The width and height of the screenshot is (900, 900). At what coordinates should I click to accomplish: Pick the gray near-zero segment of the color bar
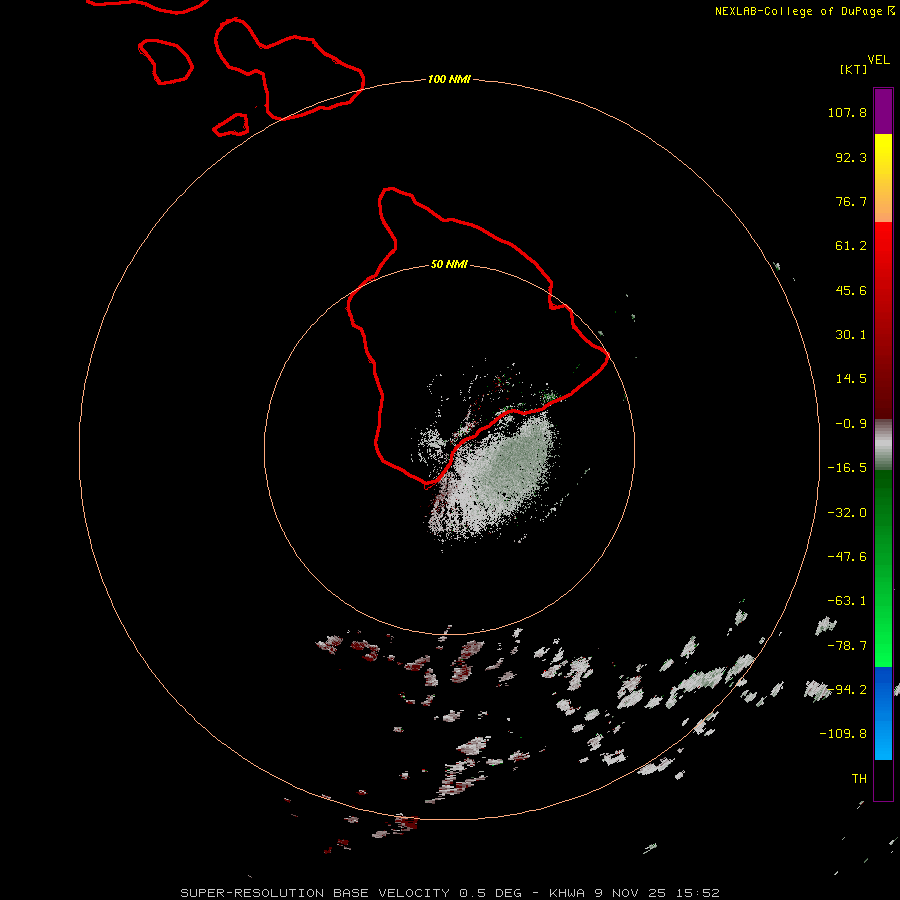[x=883, y=445]
